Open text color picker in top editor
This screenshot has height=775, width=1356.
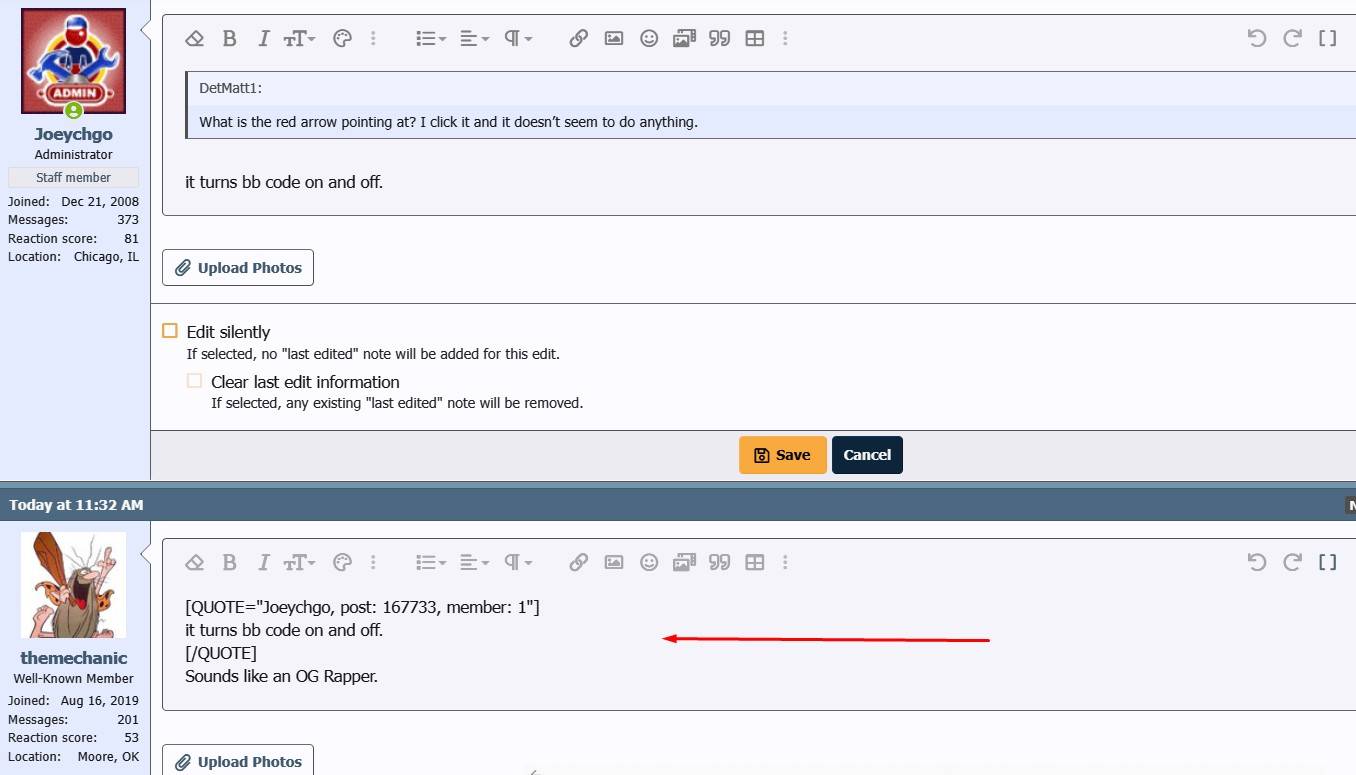click(x=342, y=38)
